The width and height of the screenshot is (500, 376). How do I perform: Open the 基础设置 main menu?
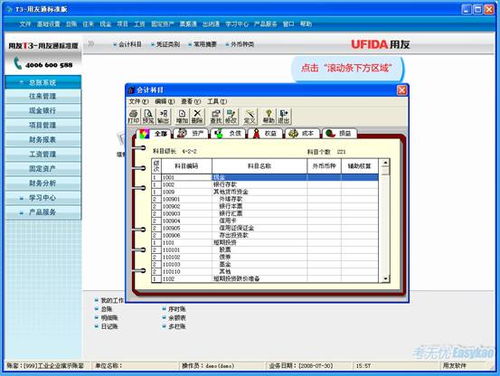(48, 24)
